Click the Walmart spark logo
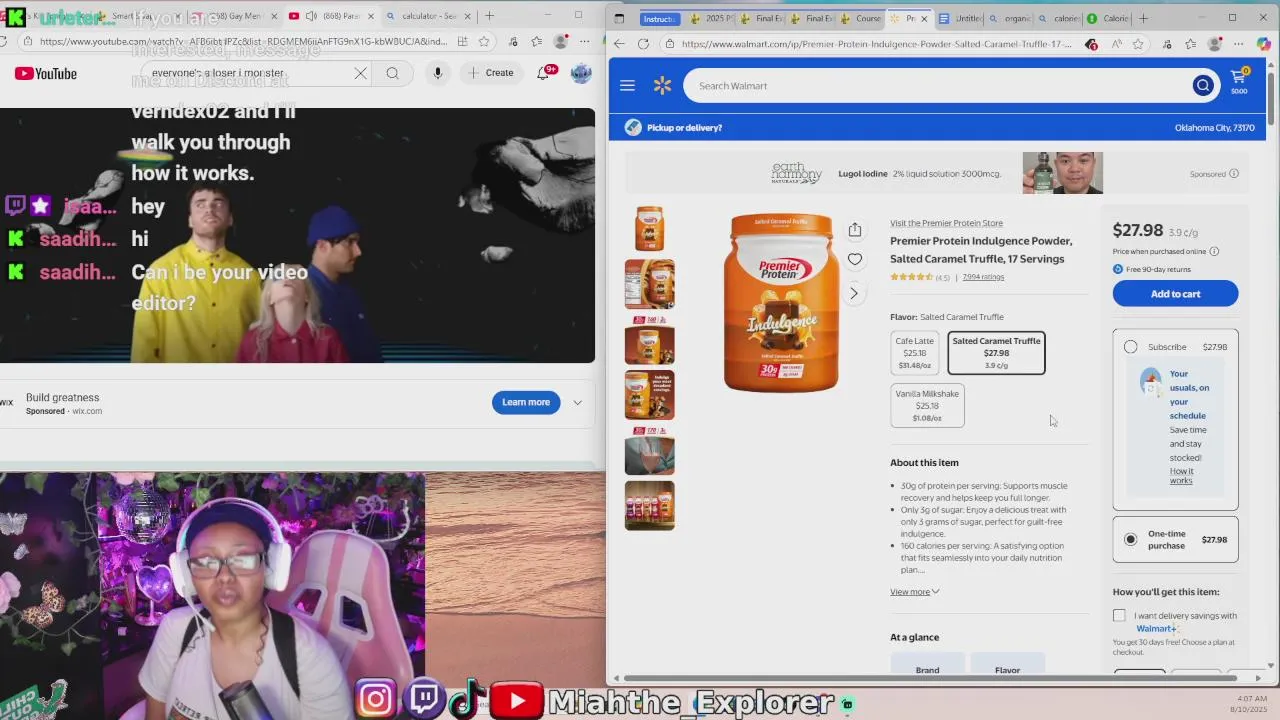1280x720 pixels. tap(662, 86)
